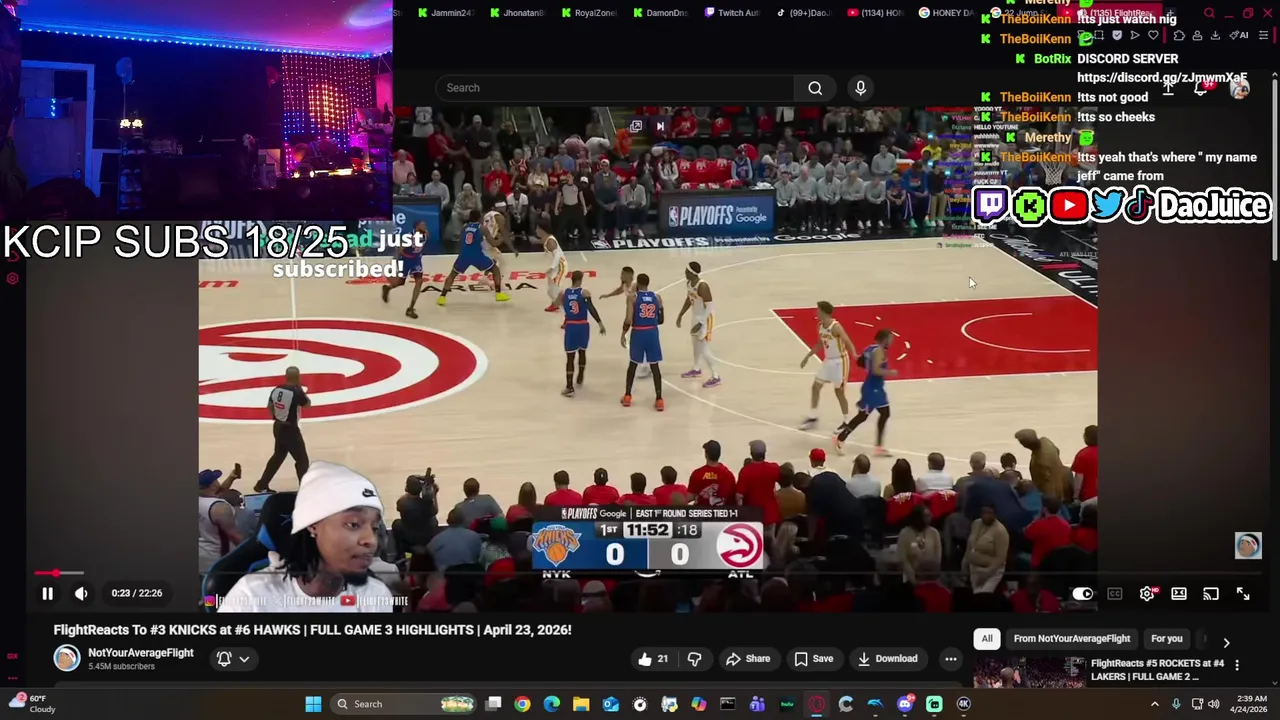Screen dimensions: 1280x720
Task: Mute the video volume speaker icon
Action: (81, 593)
